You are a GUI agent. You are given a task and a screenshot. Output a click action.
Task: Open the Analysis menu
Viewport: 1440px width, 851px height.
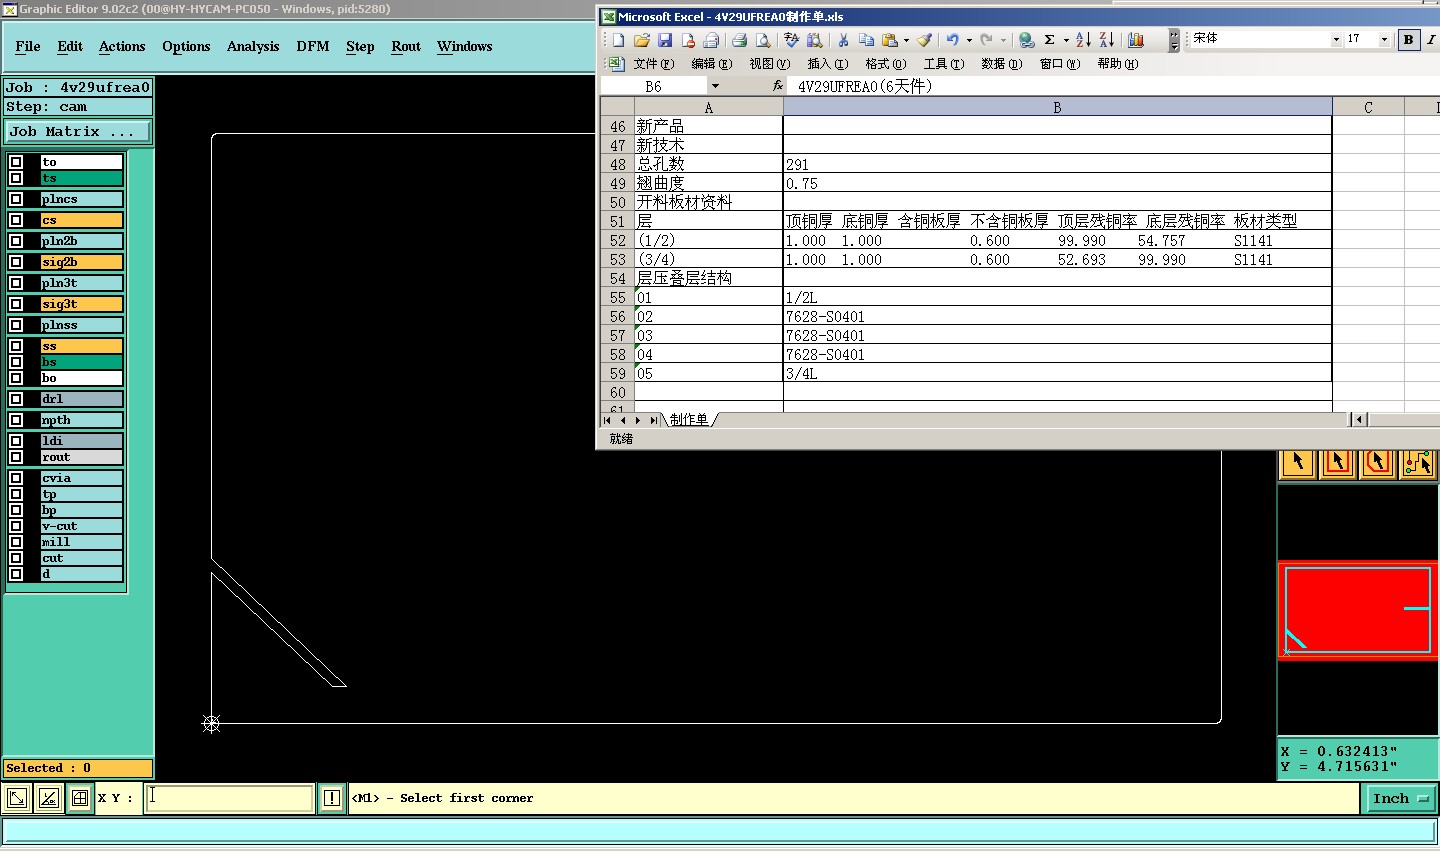pyautogui.click(x=253, y=46)
